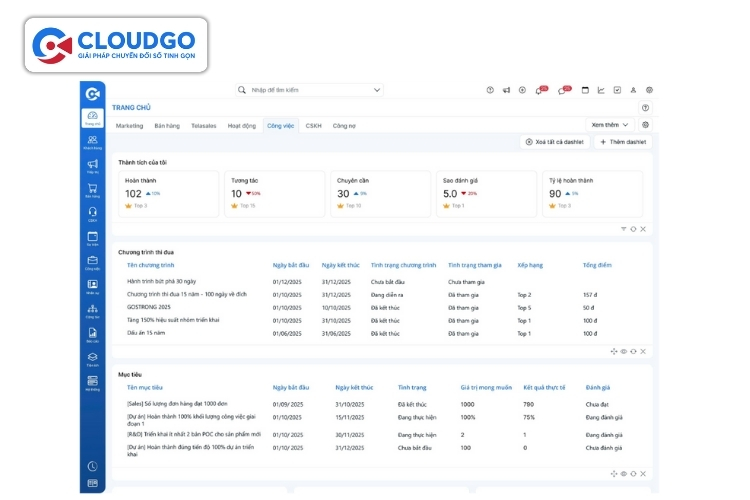Viewport: 750px width, 500px height.
Task: Expand the Xem thêm dropdown
Action: click(x=610, y=125)
